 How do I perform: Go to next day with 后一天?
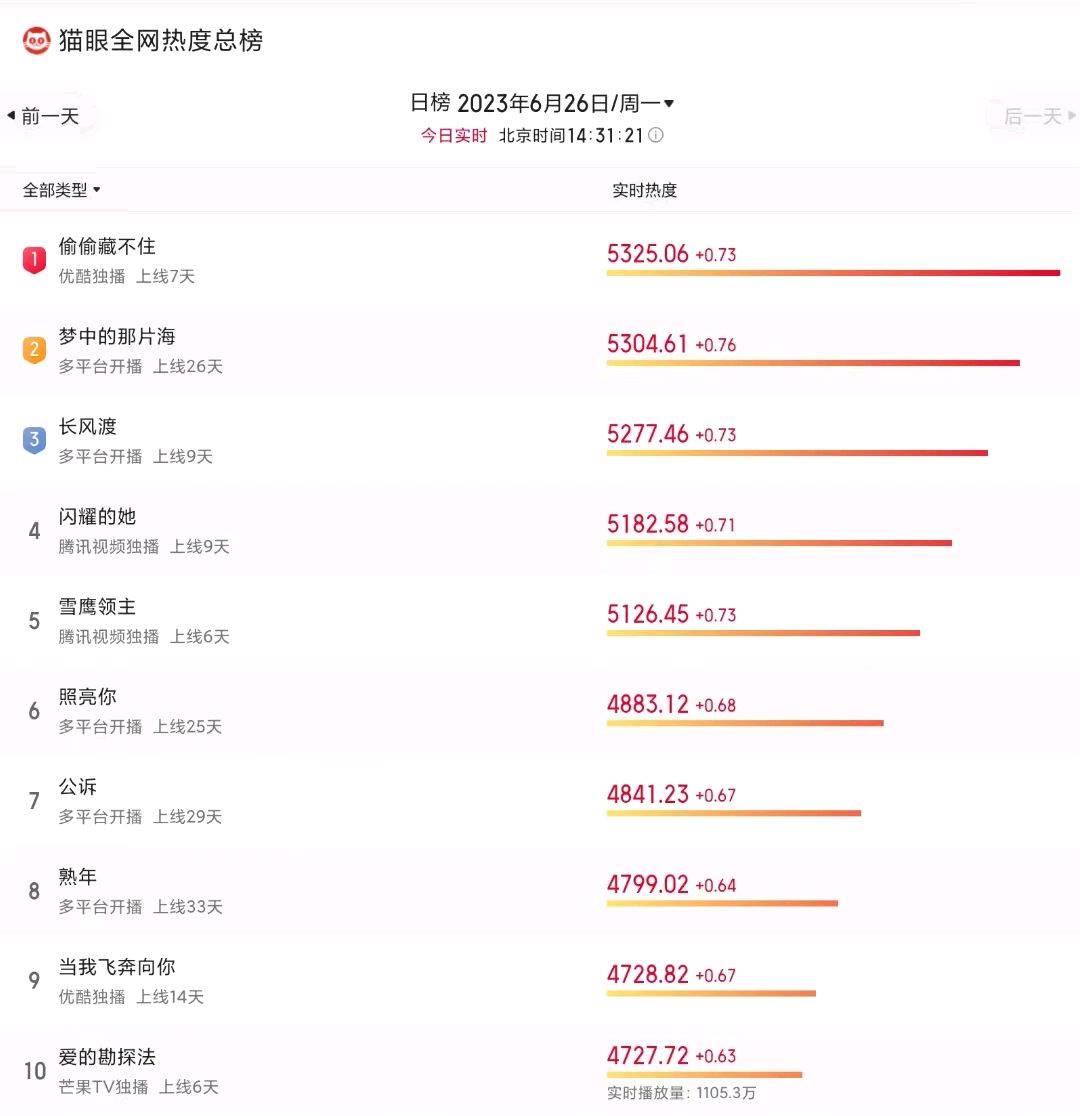(x=1032, y=116)
